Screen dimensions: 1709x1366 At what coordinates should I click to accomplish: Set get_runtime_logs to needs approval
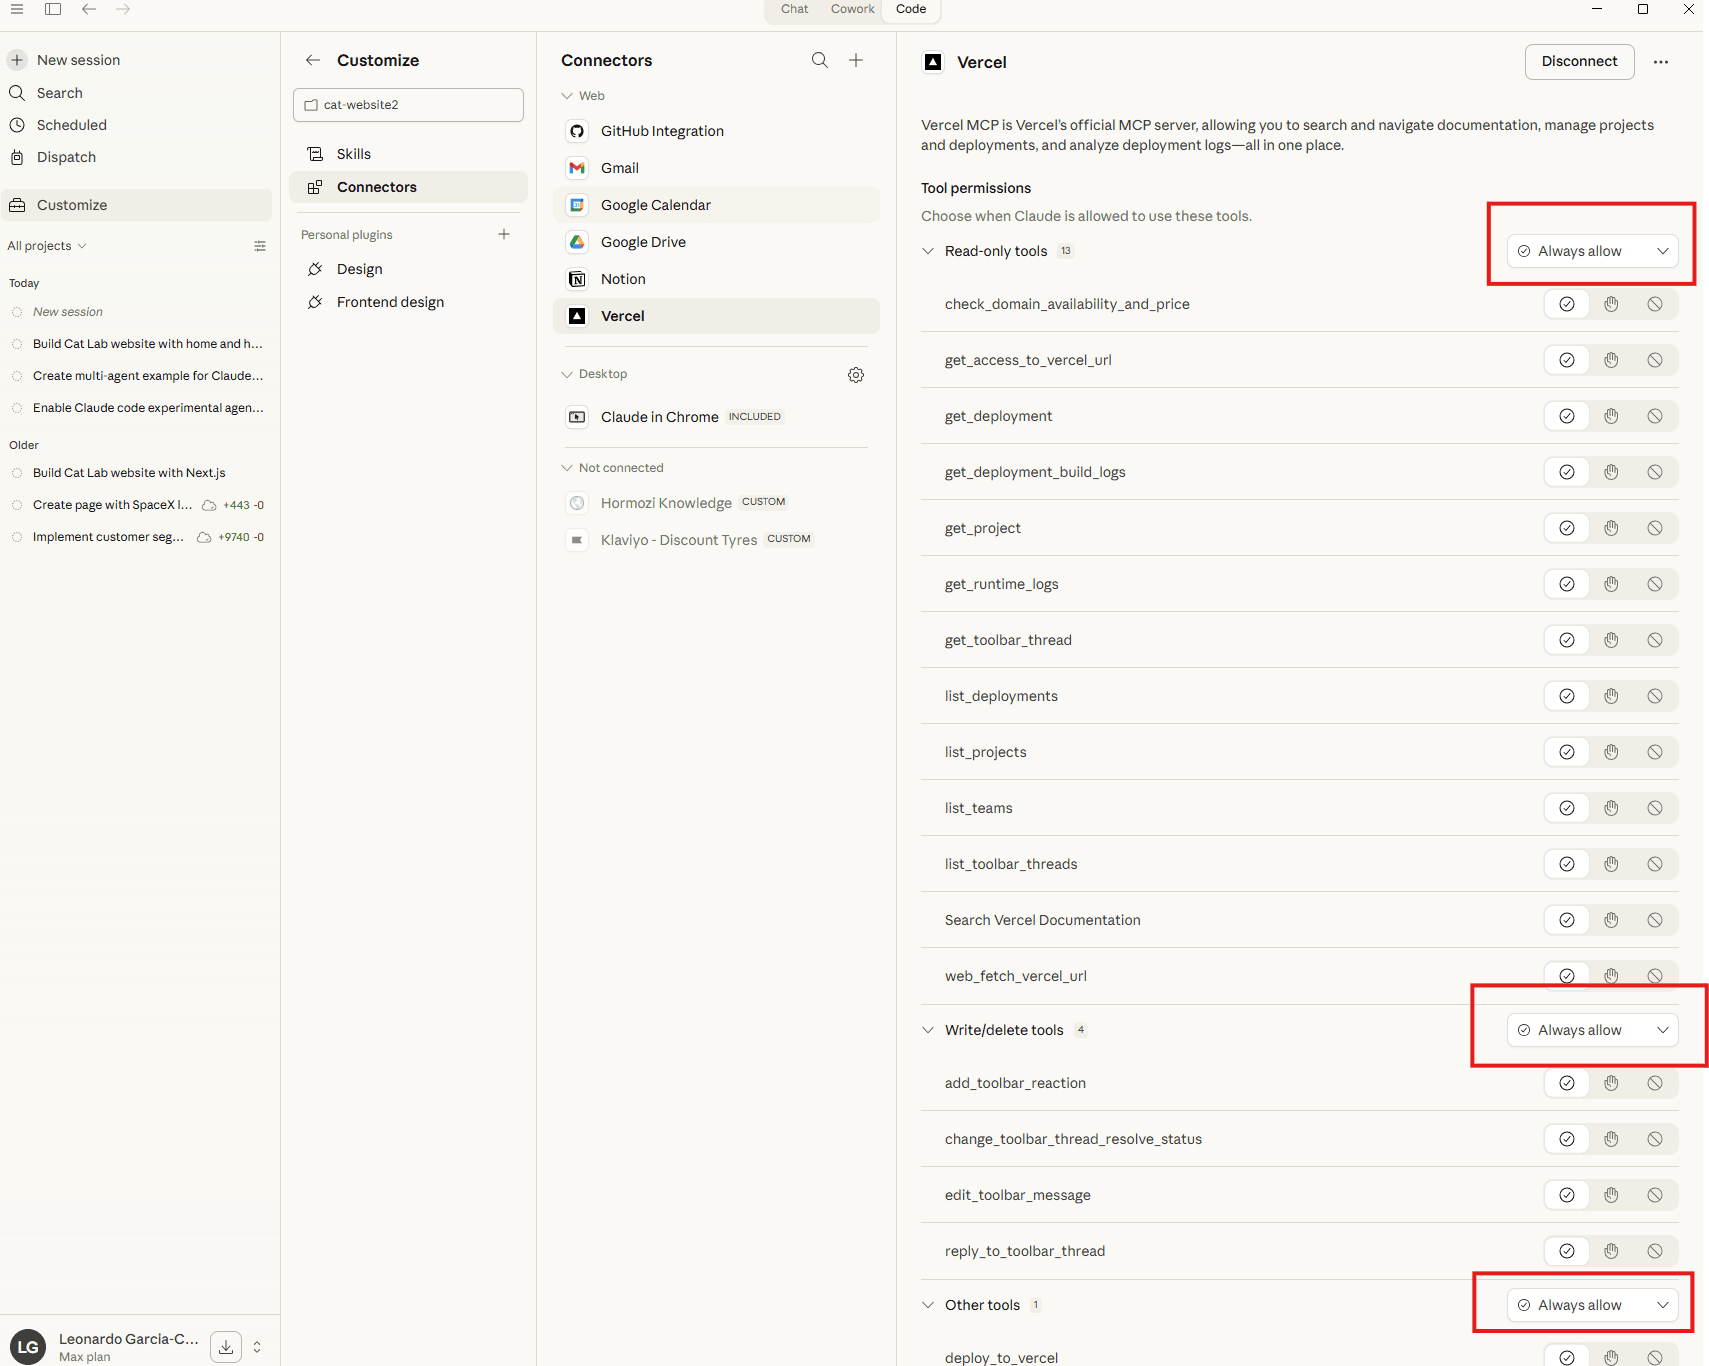1611,584
